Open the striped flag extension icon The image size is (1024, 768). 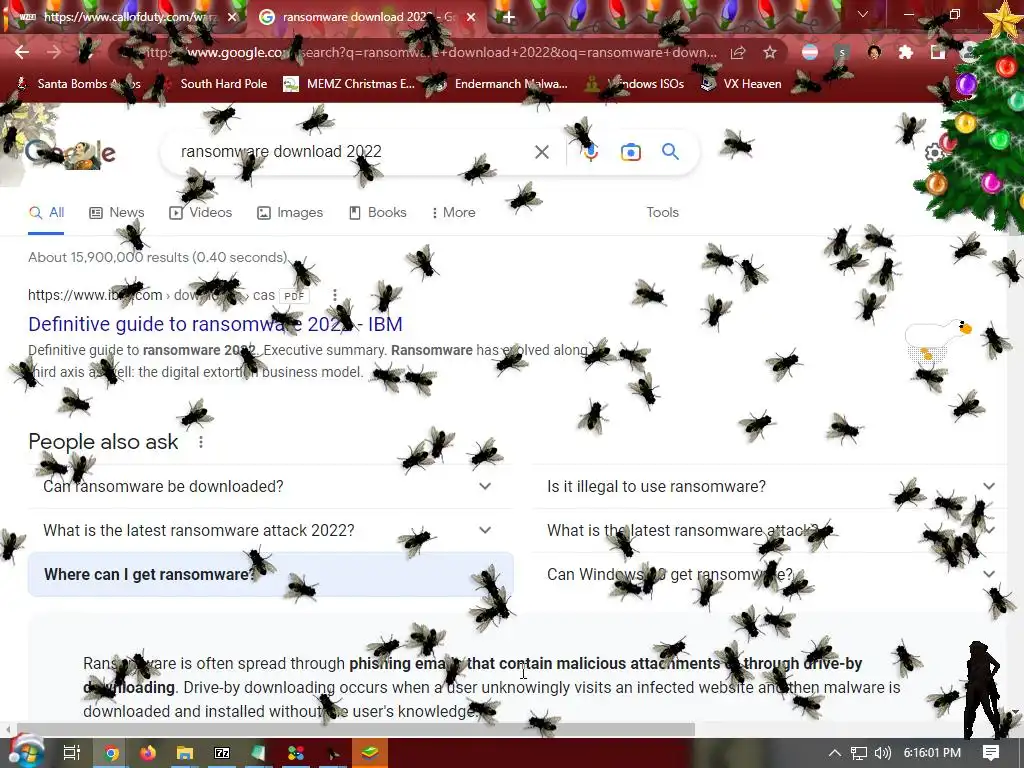click(810, 52)
